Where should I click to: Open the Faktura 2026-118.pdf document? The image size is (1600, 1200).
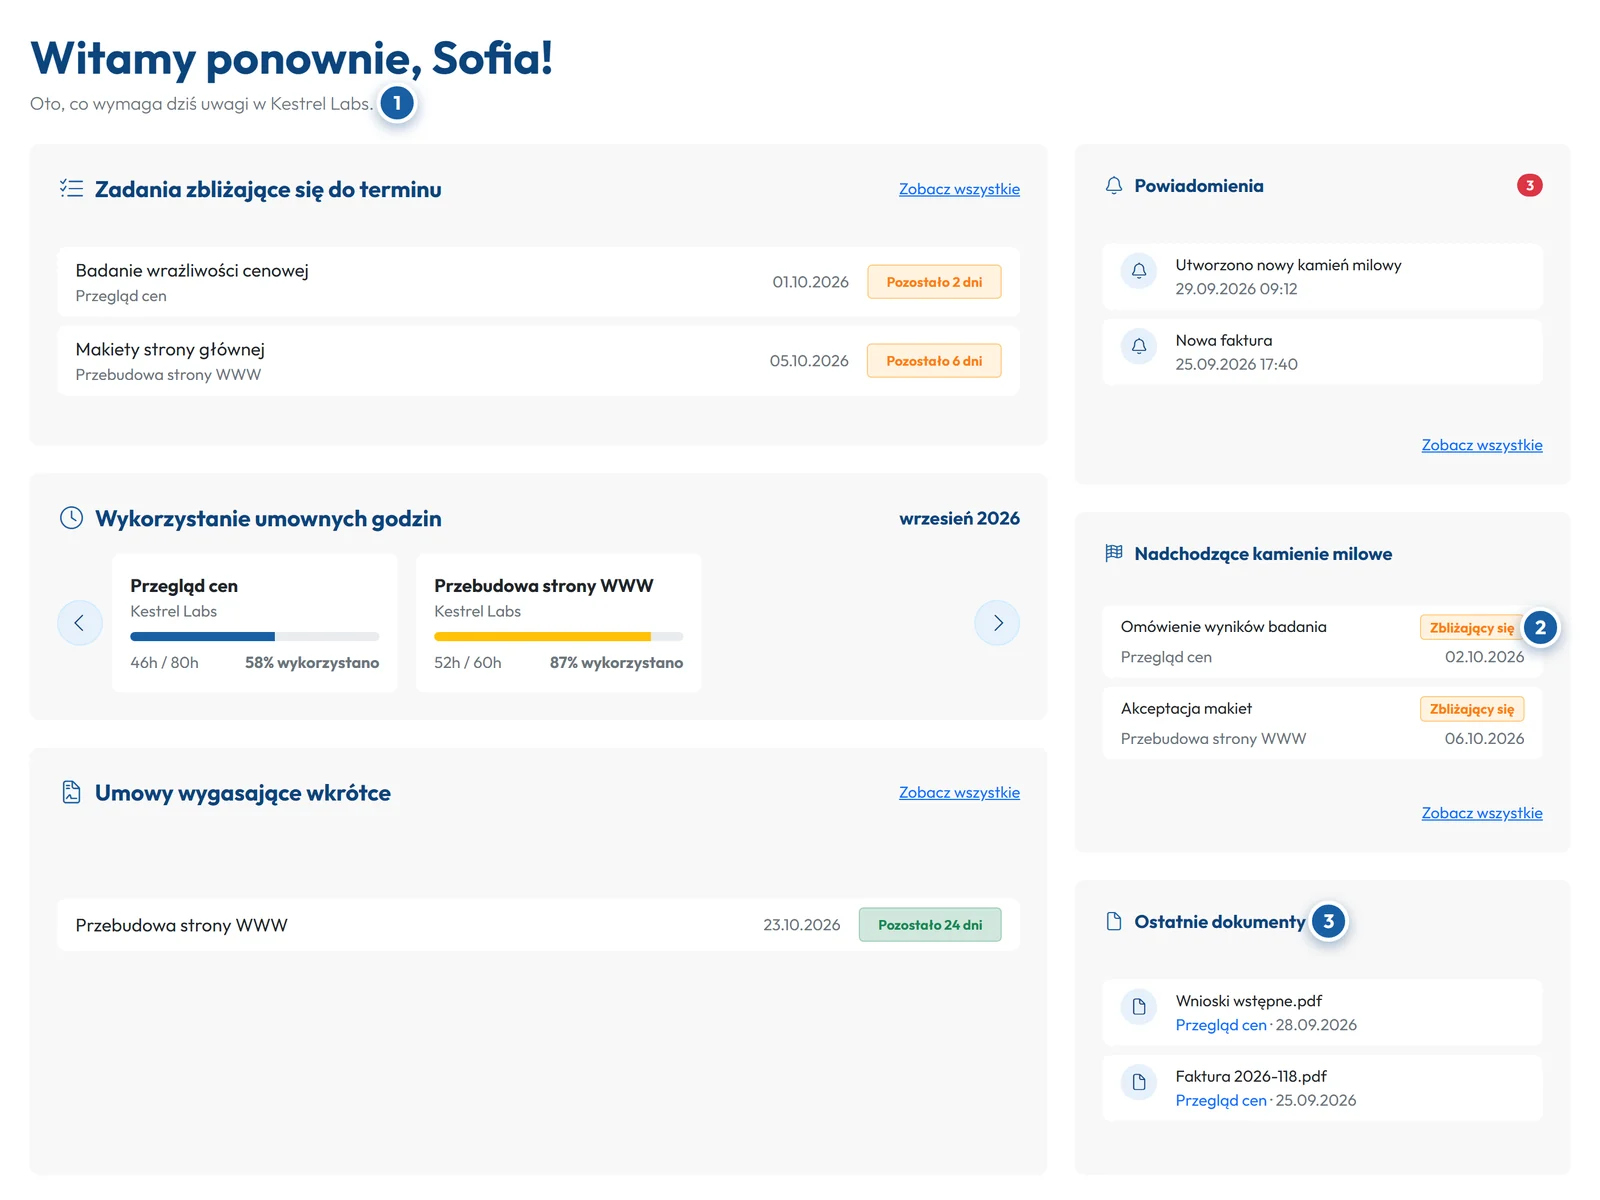point(1322,1088)
